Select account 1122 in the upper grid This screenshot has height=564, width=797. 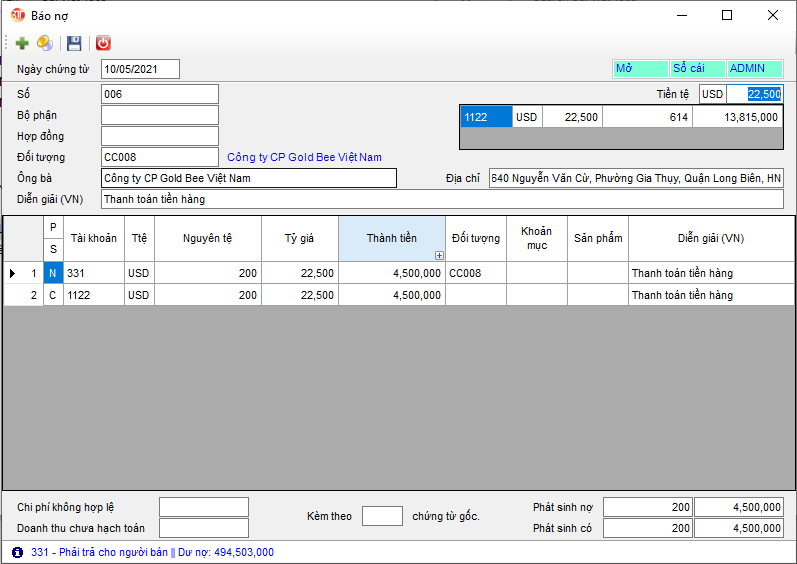tap(486, 117)
